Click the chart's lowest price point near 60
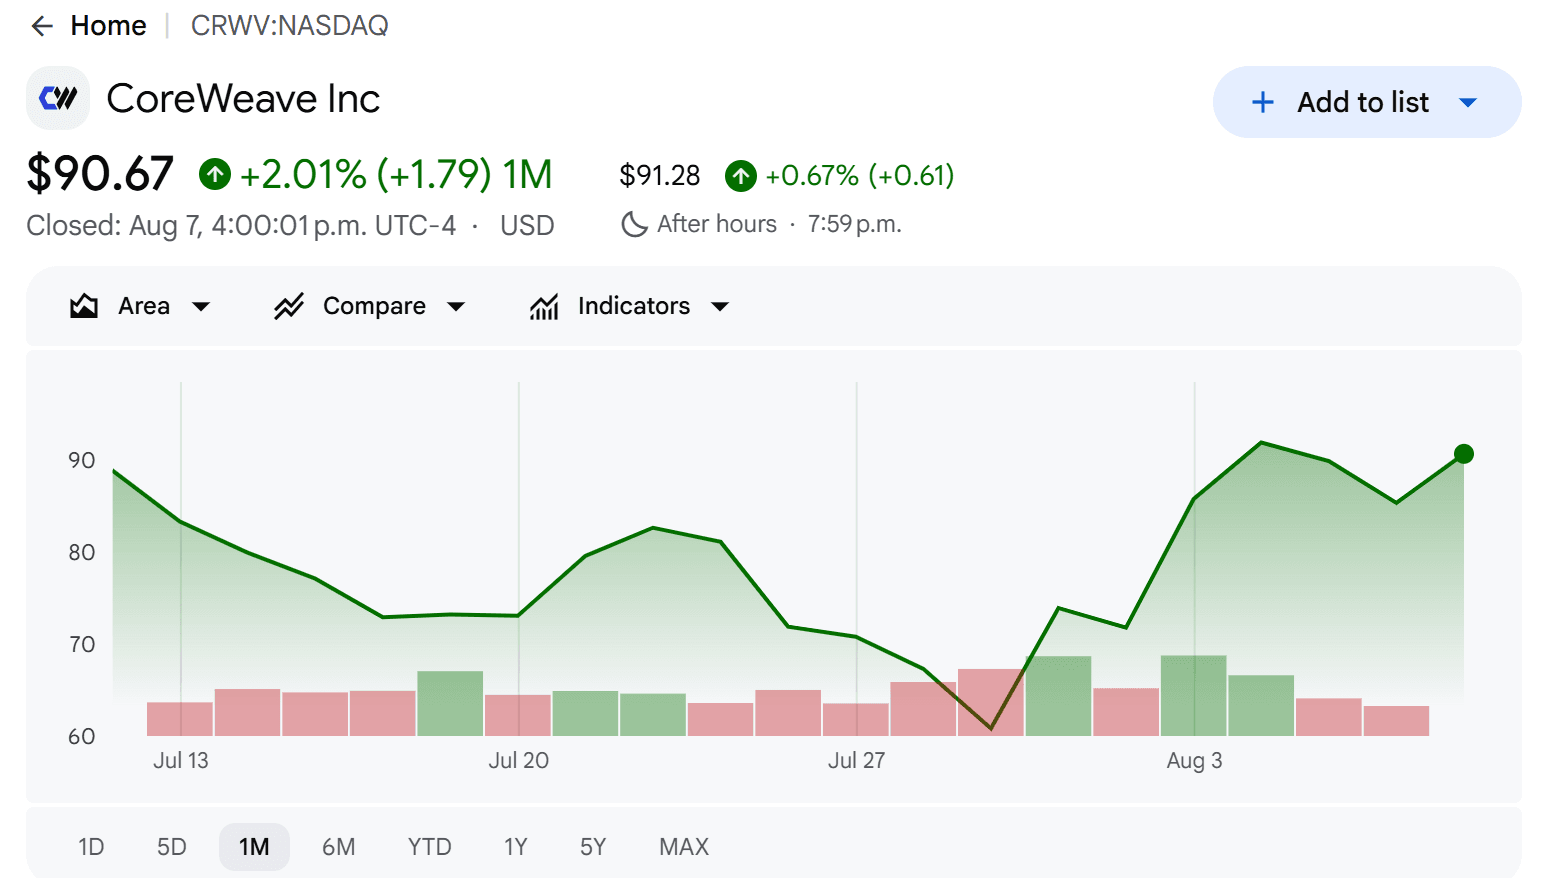Screen dimensions: 1556x878 click(991, 728)
